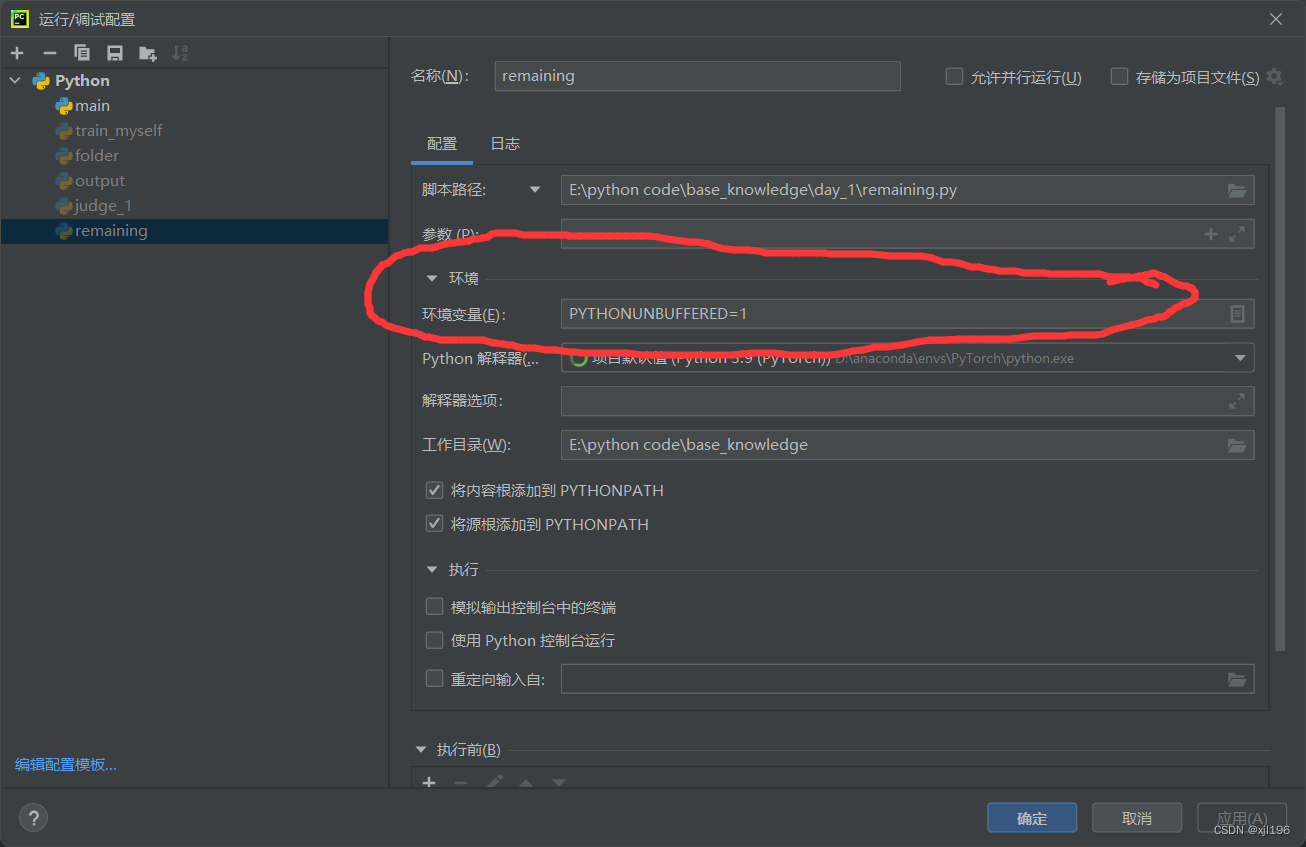Expand interpreter options field icon
Image resolution: width=1306 pixels, height=847 pixels.
(1237, 401)
